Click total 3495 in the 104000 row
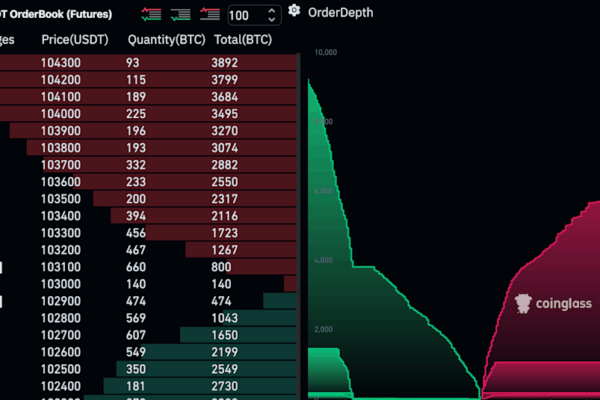Image resolution: width=600 pixels, height=400 pixels. click(225, 114)
